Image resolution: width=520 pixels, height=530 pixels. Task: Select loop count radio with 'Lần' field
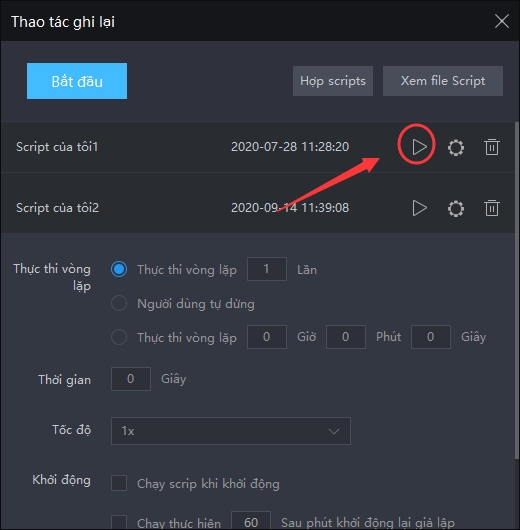coord(119,269)
